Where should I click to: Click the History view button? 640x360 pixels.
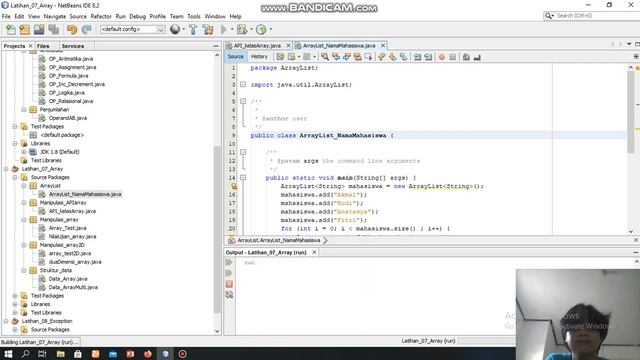coord(259,57)
